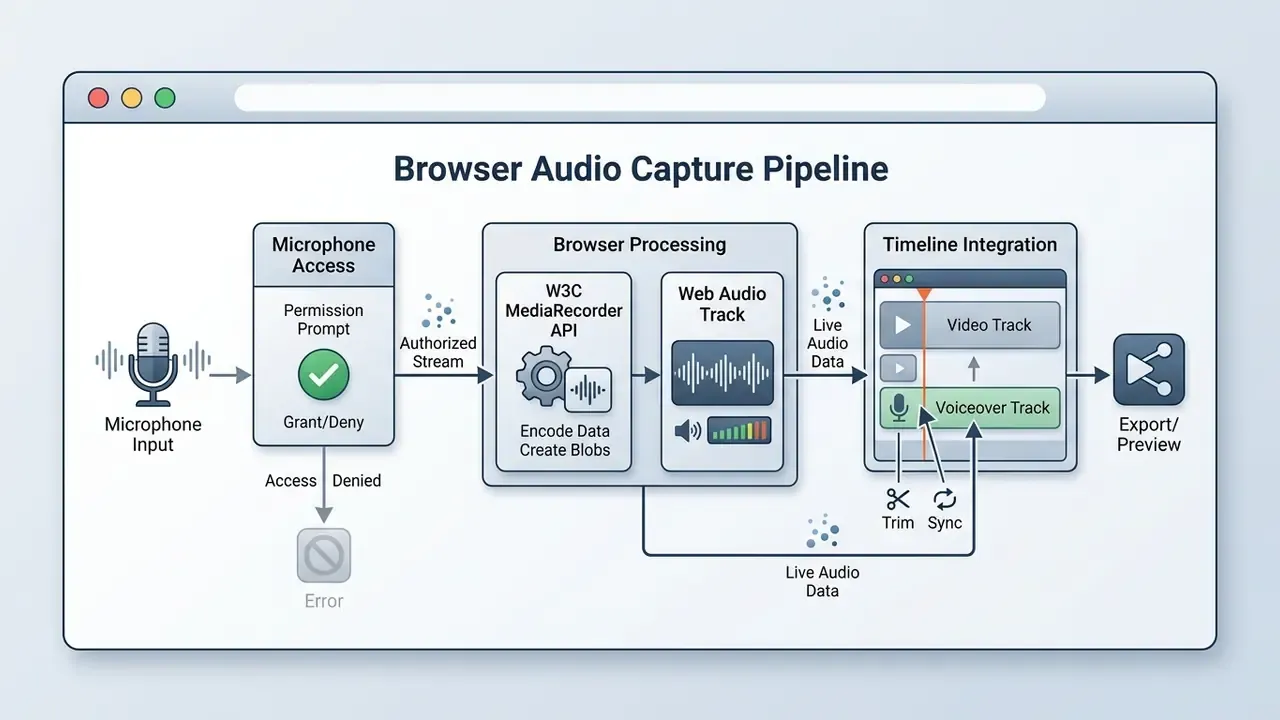1280x720 pixels.
Task: Click the "Live Audio Data" label beside Web Audio Track
Action: click(827, 343)
